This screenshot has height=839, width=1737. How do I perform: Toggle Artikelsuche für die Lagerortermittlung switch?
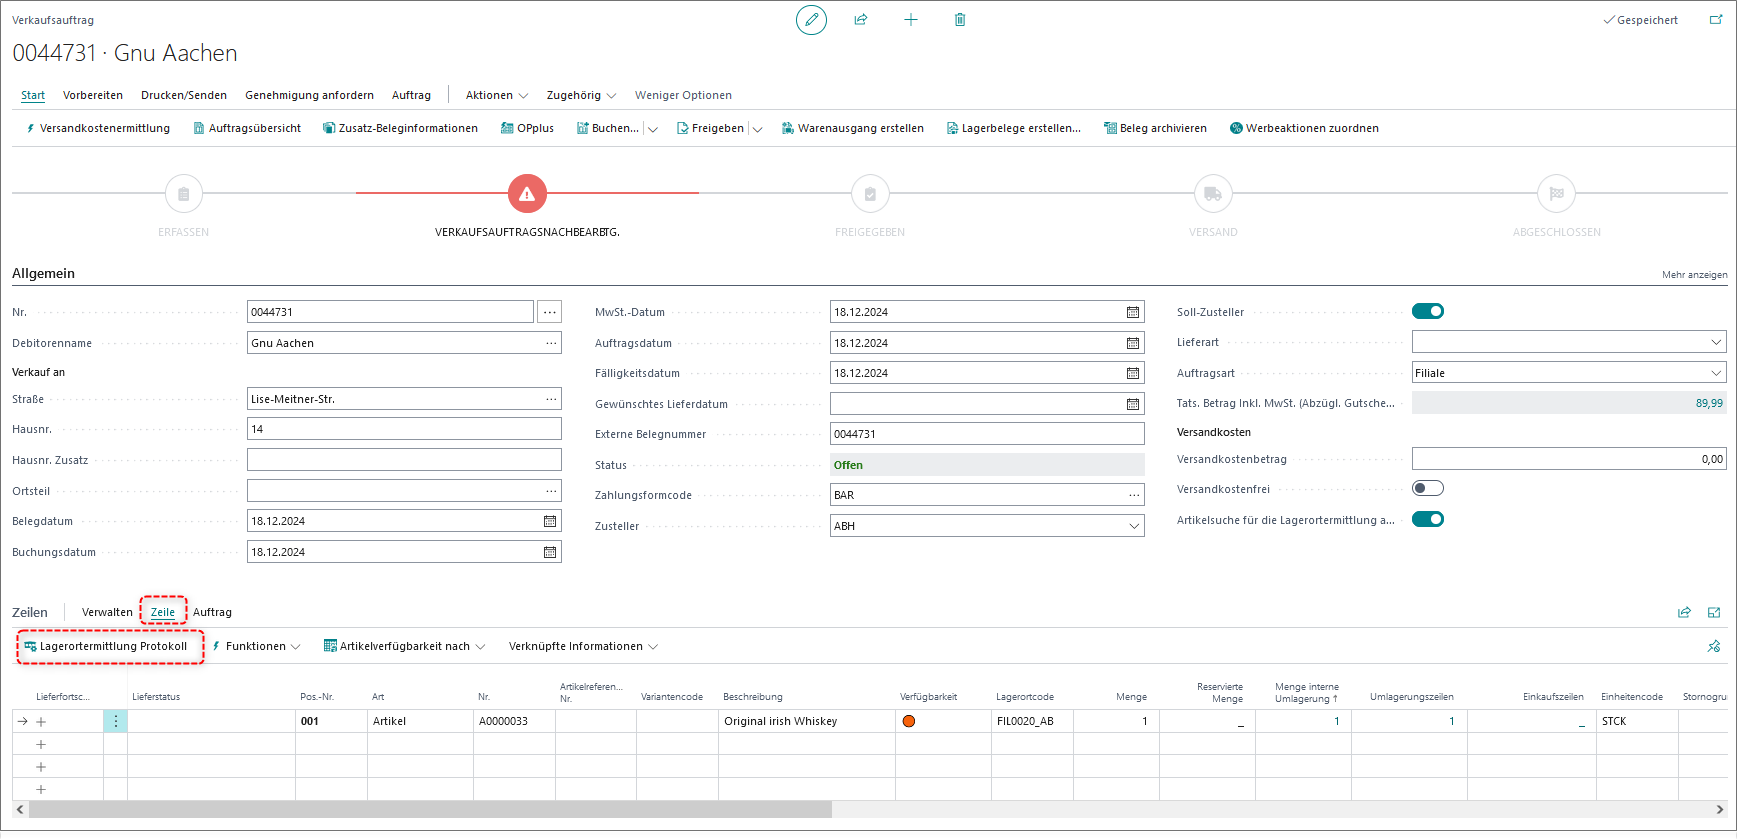[x=1428, y=519]
